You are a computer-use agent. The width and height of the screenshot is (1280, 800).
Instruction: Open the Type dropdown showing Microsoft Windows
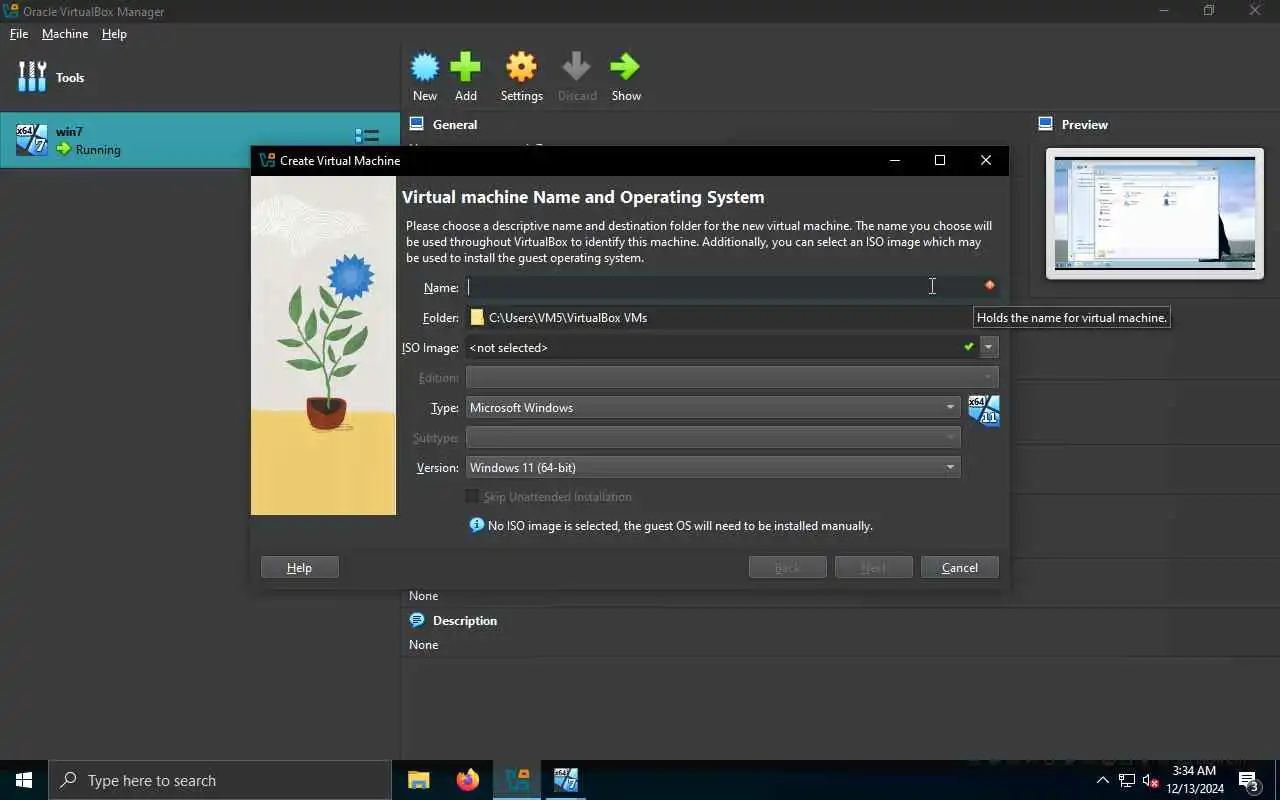713,407
